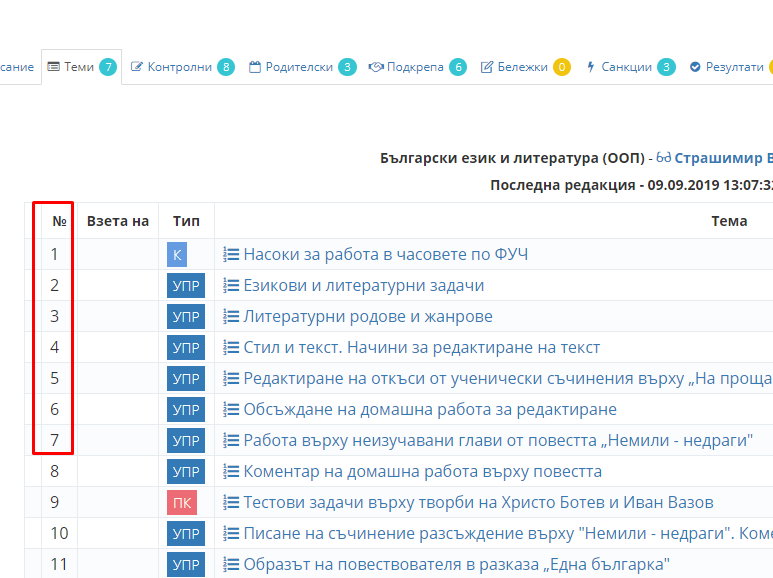Open topic Обсъждане на домашна работа за редактиране
Viewport: 773px width, 578px height.
(430, 410)
